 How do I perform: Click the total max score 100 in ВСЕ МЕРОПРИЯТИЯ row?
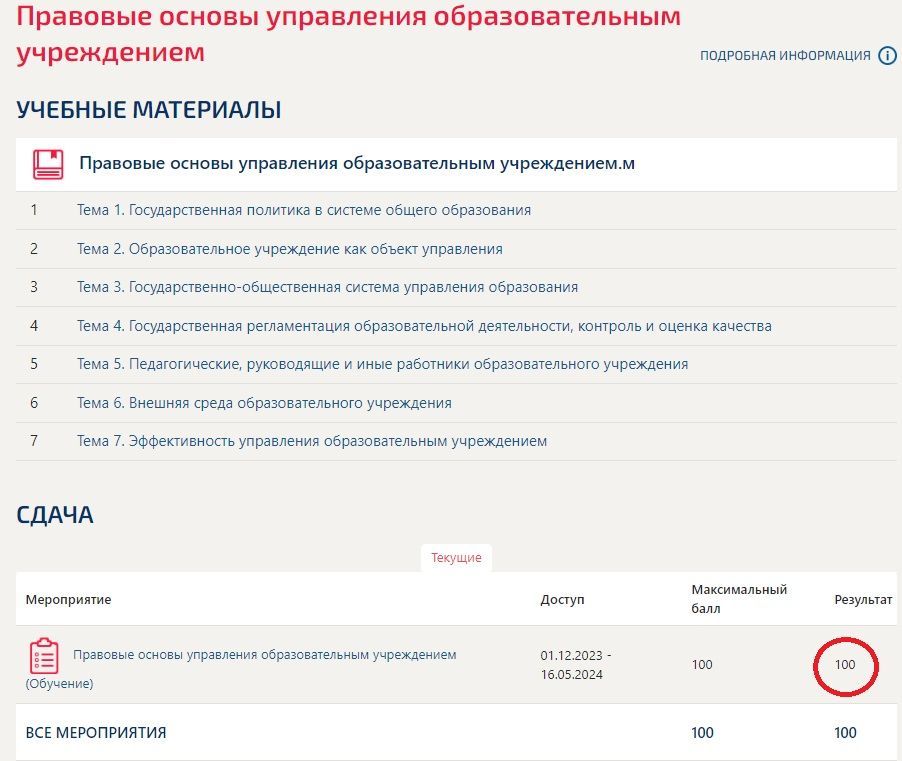[x=702, y=732]
